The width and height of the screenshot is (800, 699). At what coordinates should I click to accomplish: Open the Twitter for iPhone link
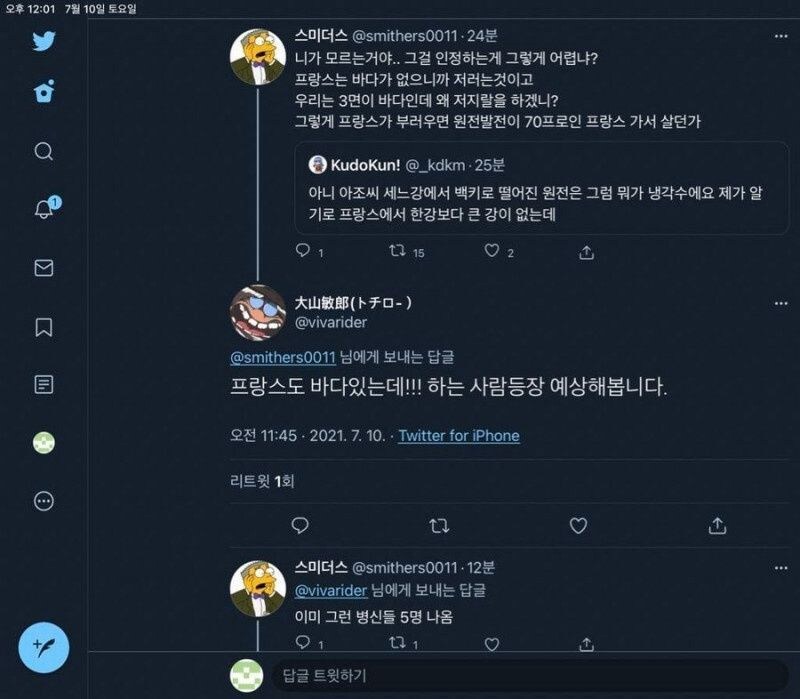[460, 436]
